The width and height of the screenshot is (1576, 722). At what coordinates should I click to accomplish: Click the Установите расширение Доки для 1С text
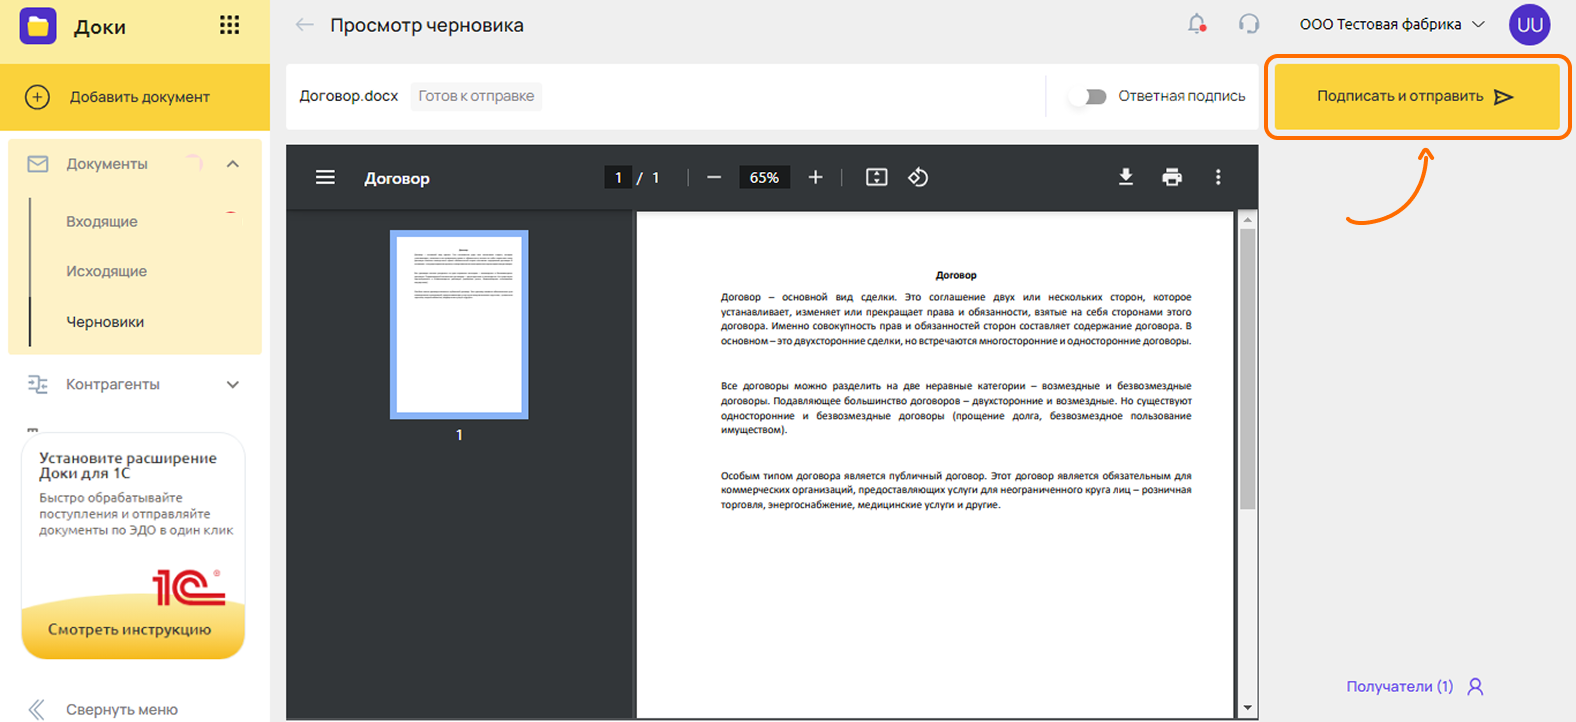tap(128, 465)
